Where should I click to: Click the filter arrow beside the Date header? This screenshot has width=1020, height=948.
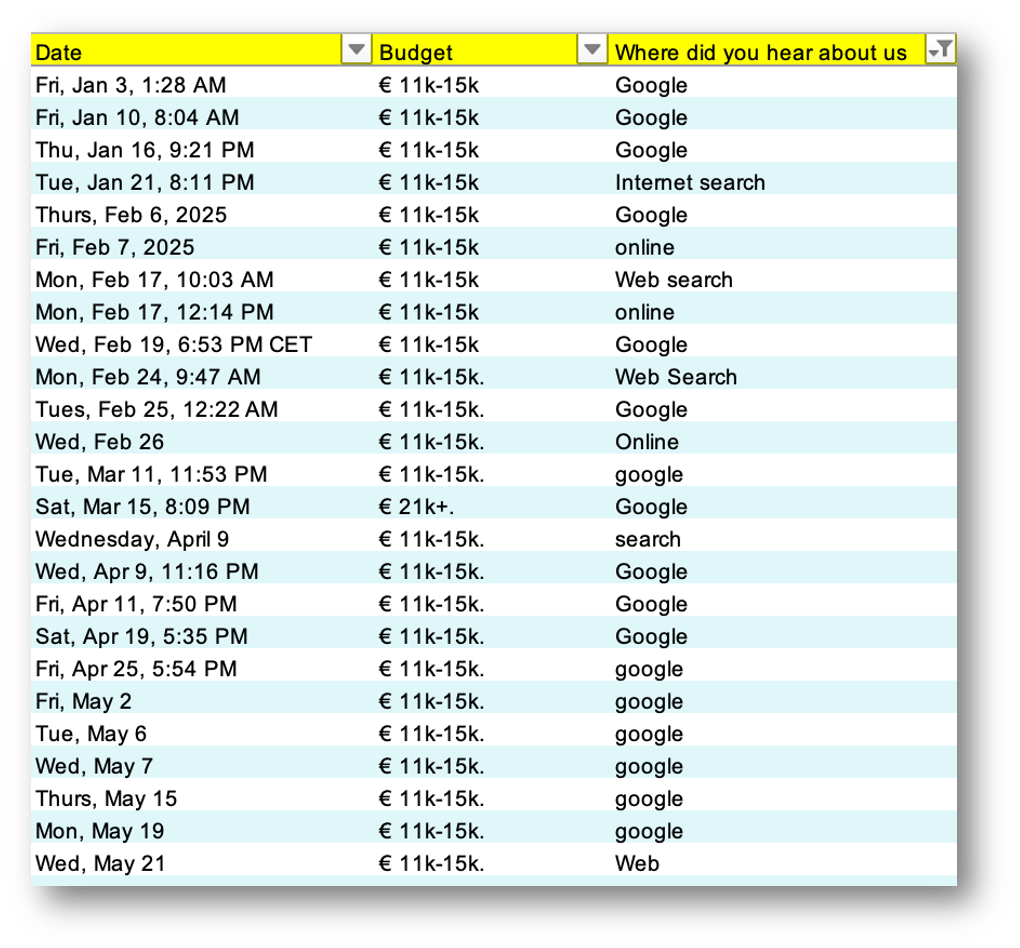[x=357, y=49]
